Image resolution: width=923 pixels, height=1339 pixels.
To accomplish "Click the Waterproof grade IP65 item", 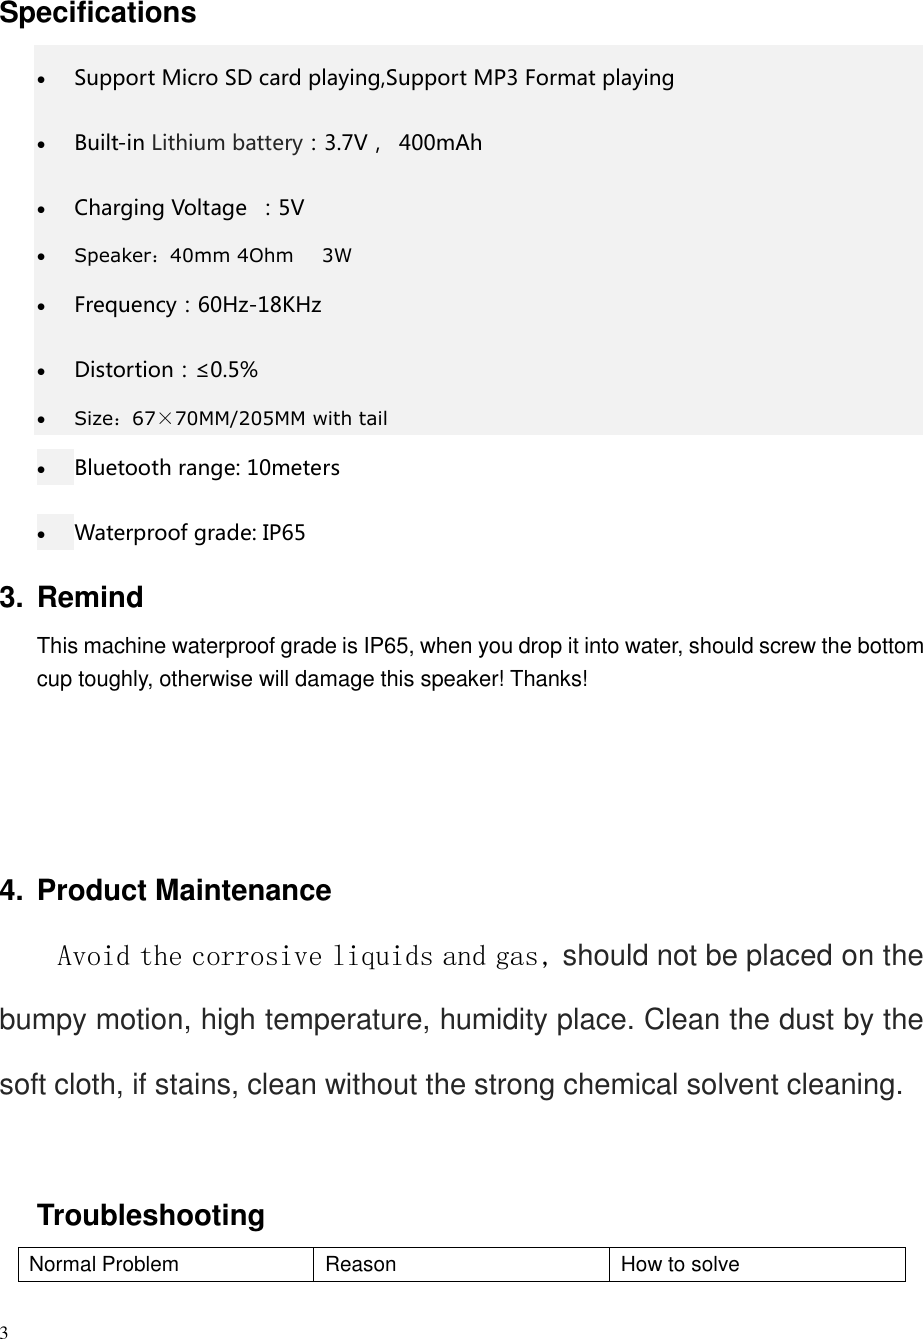I will [190, 533].
